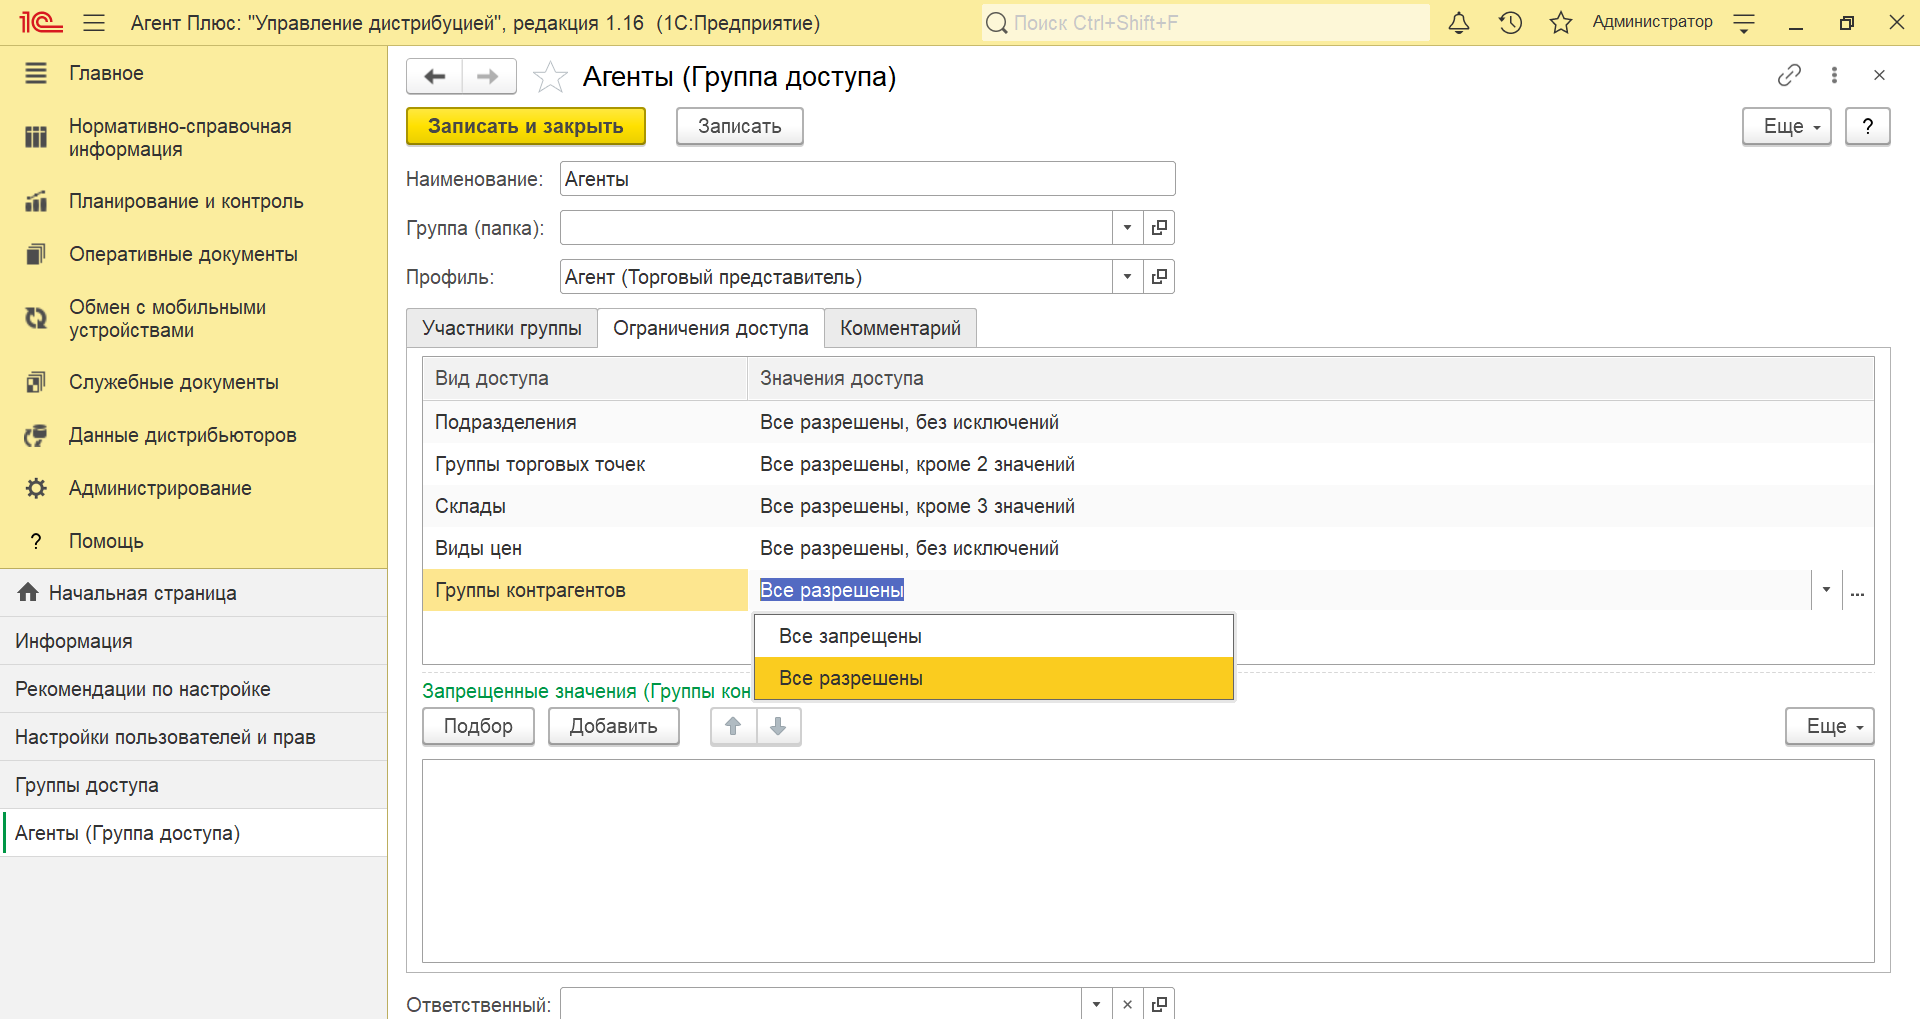Open the 1C main menu hamburger icon
The height and width of the screenshot is (1019, 1920).
94,23
